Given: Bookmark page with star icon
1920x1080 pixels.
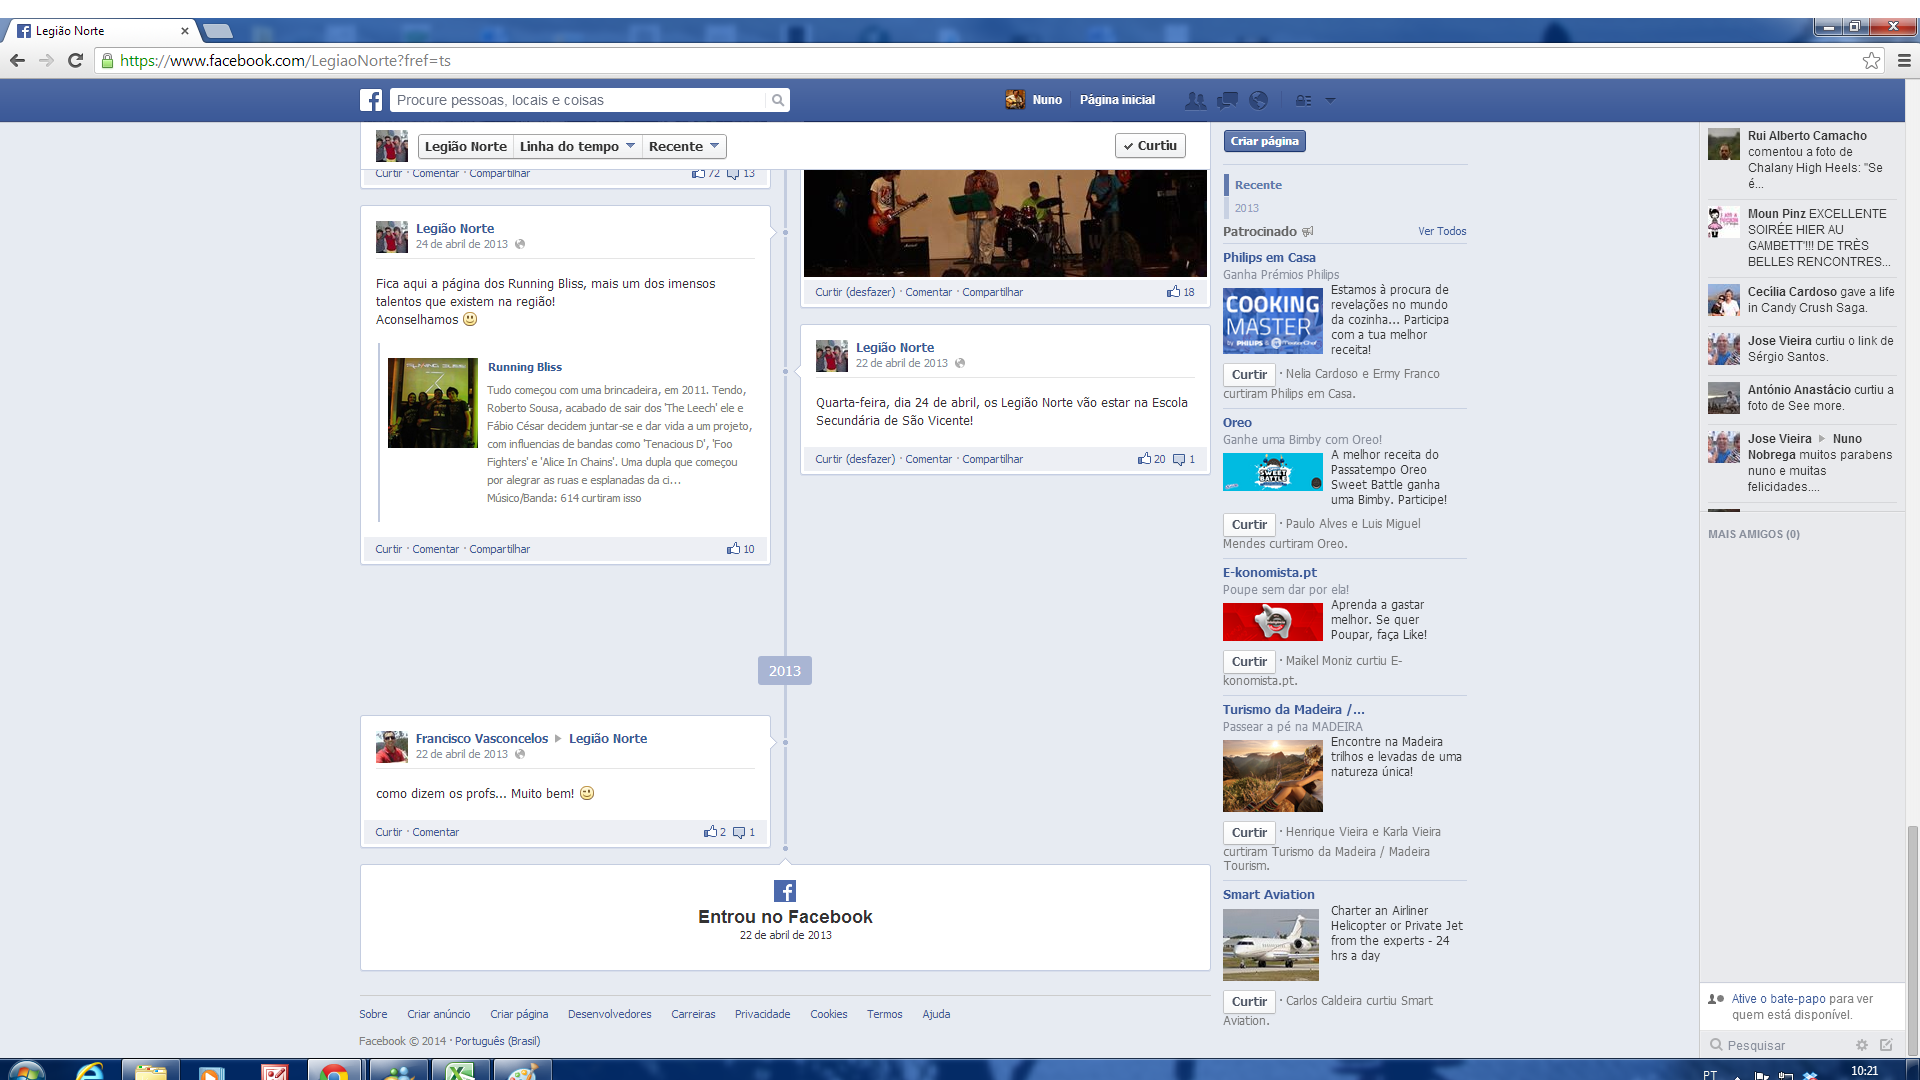Looking at the screenshot, I should click(1871, 61).
